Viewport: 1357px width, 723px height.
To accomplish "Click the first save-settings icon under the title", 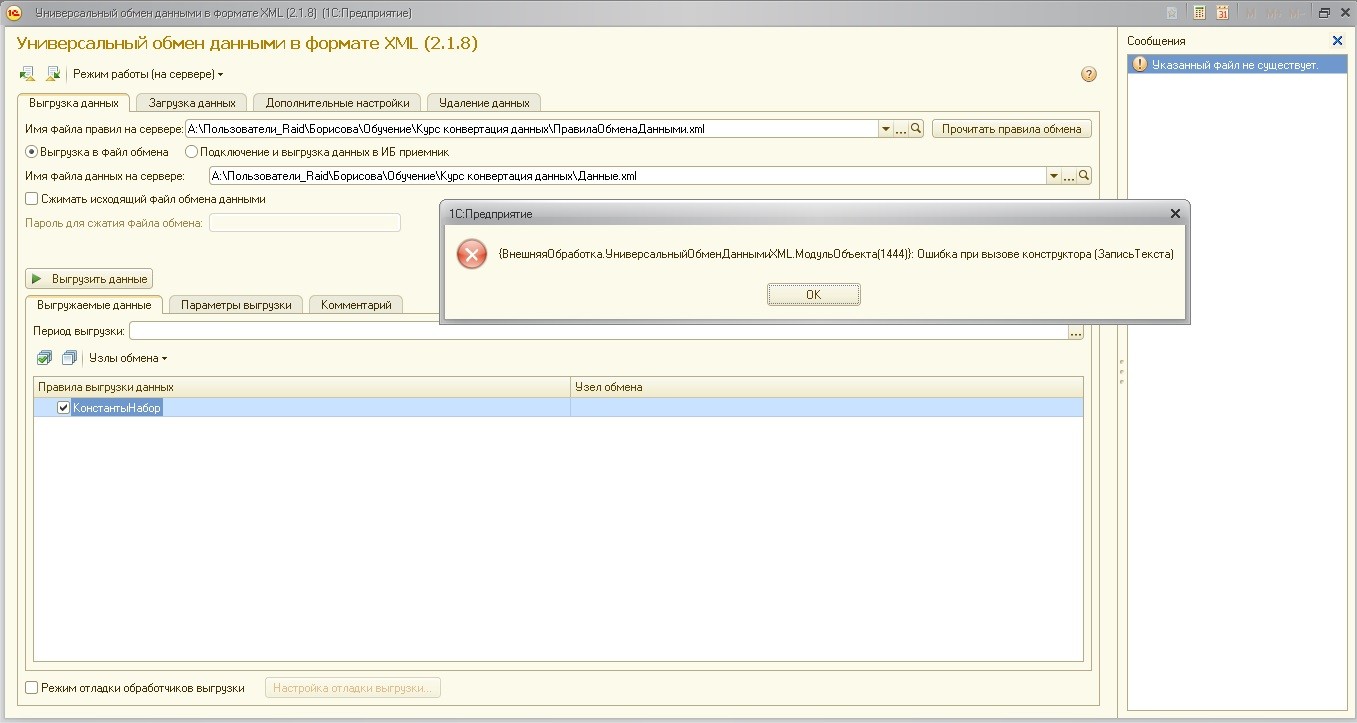I will coord(28,74).
